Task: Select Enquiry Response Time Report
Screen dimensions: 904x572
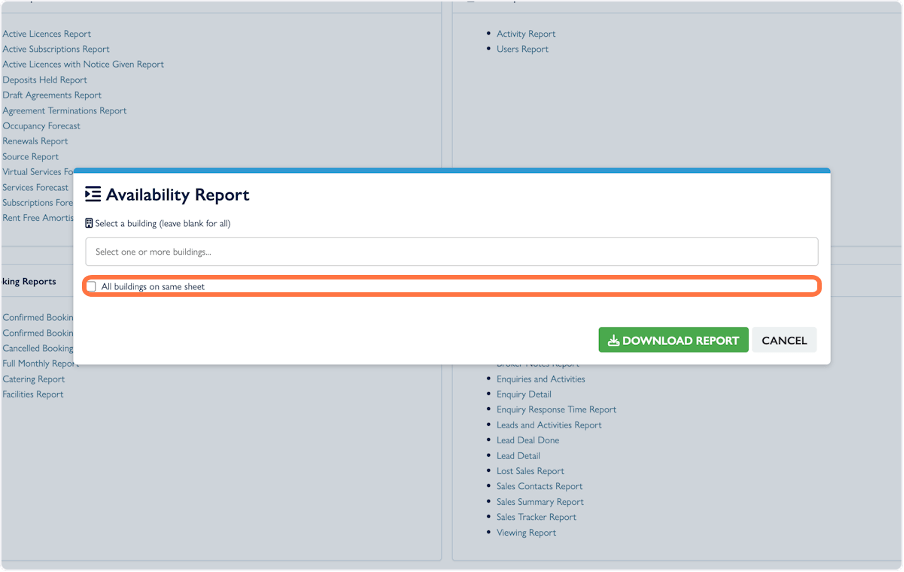Action: (x=556, y=409)
